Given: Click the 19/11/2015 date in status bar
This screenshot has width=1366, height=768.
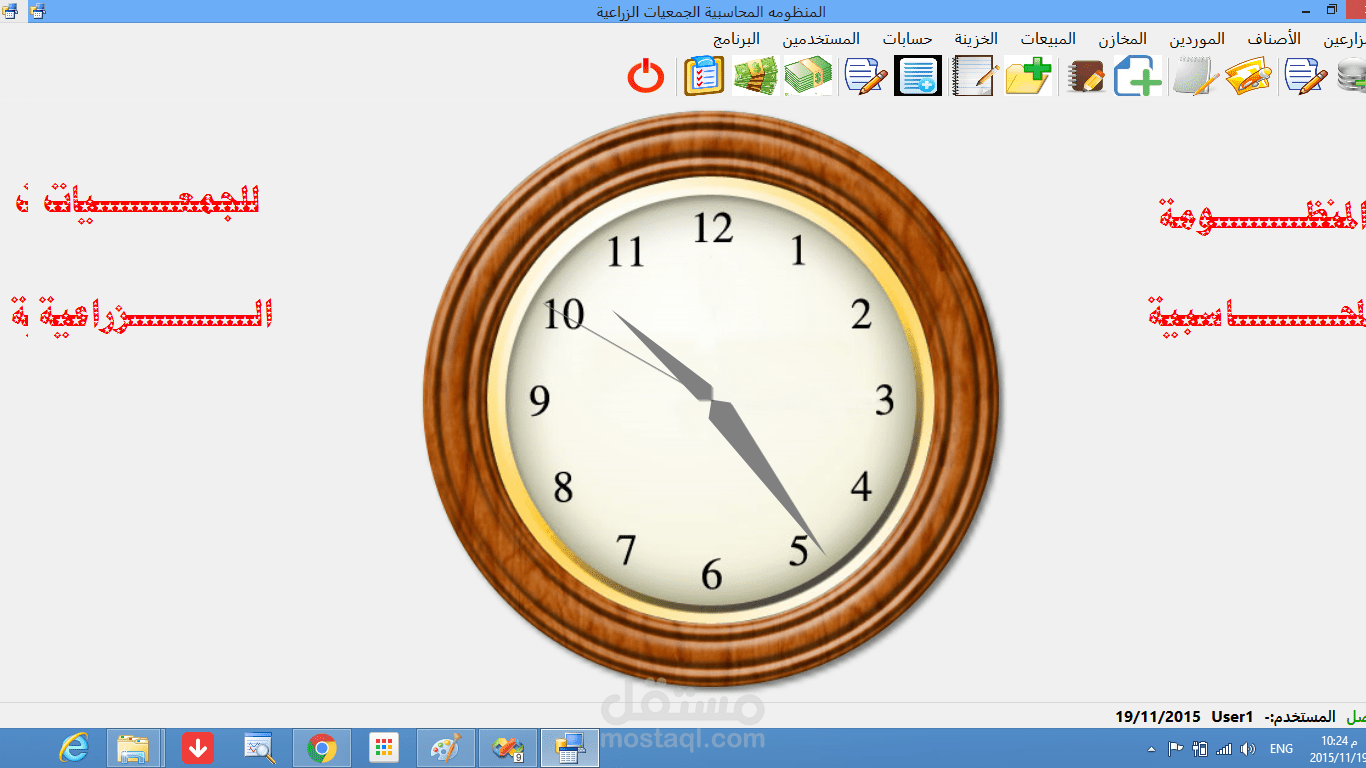Looking at the screenshot, I should point(1158,717).
